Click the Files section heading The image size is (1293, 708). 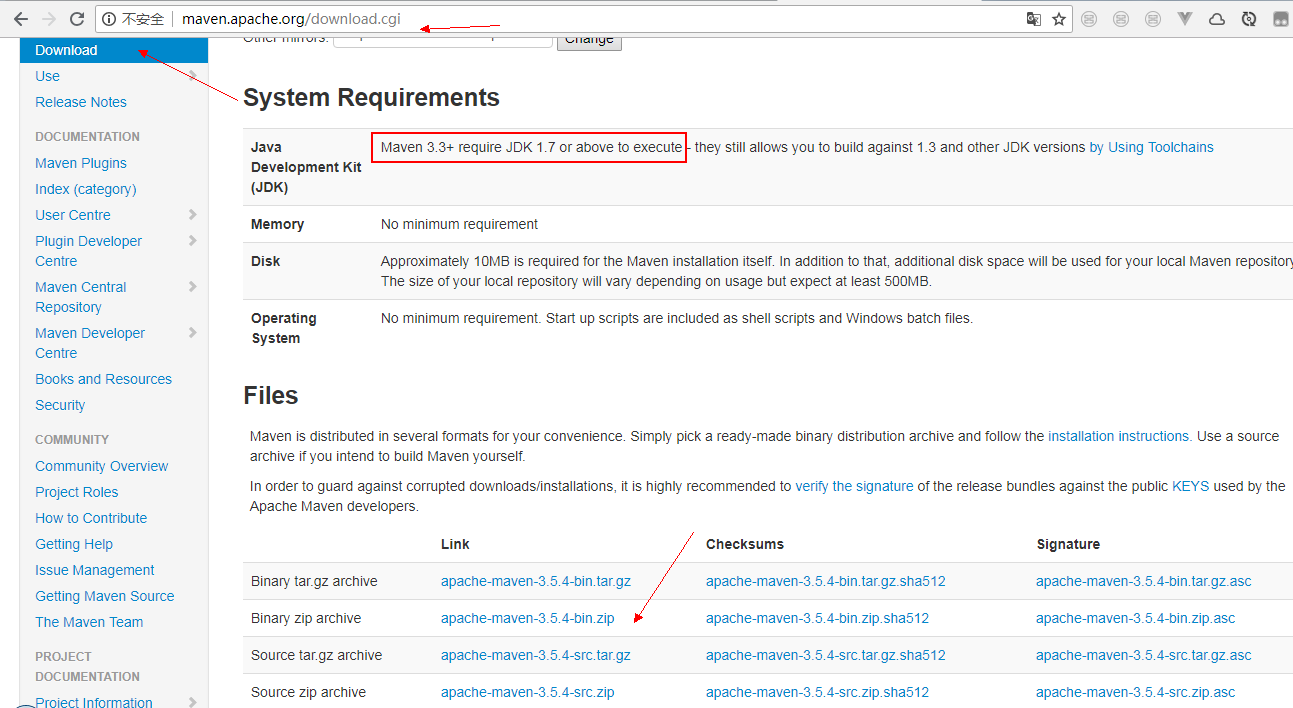[x=271, y=395]
